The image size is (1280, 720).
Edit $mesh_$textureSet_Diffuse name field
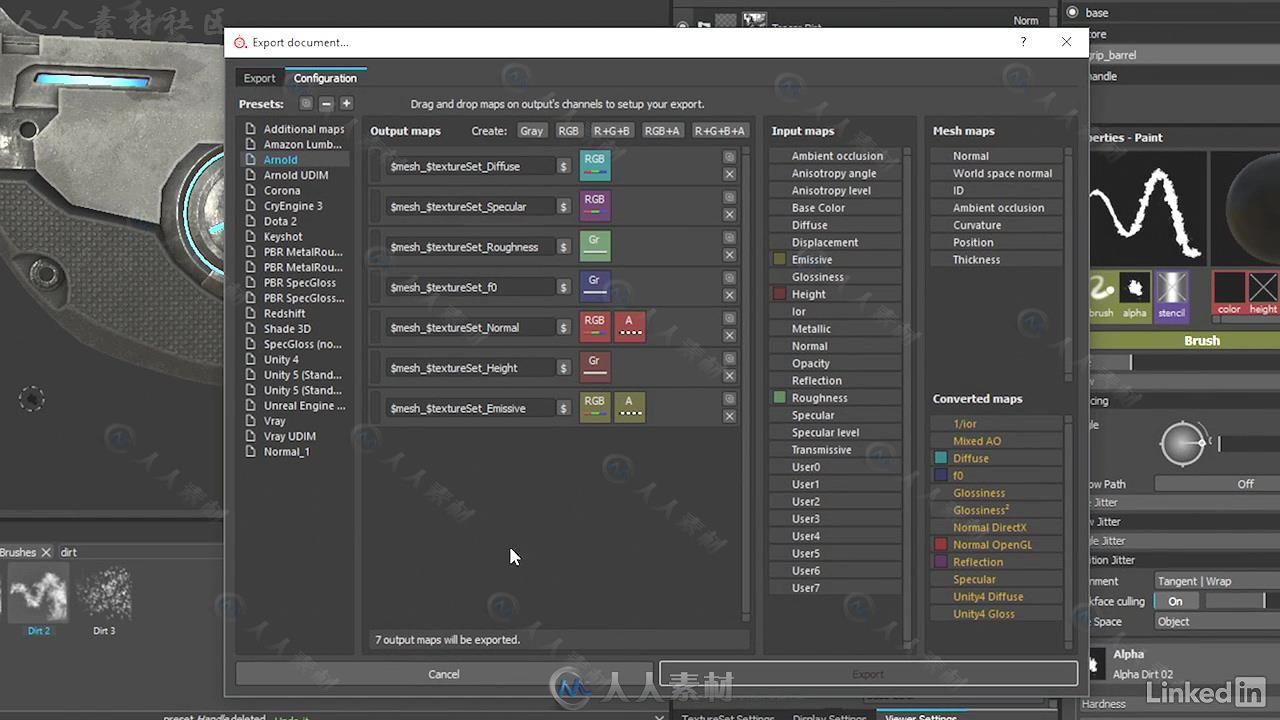tap(470, 166)
